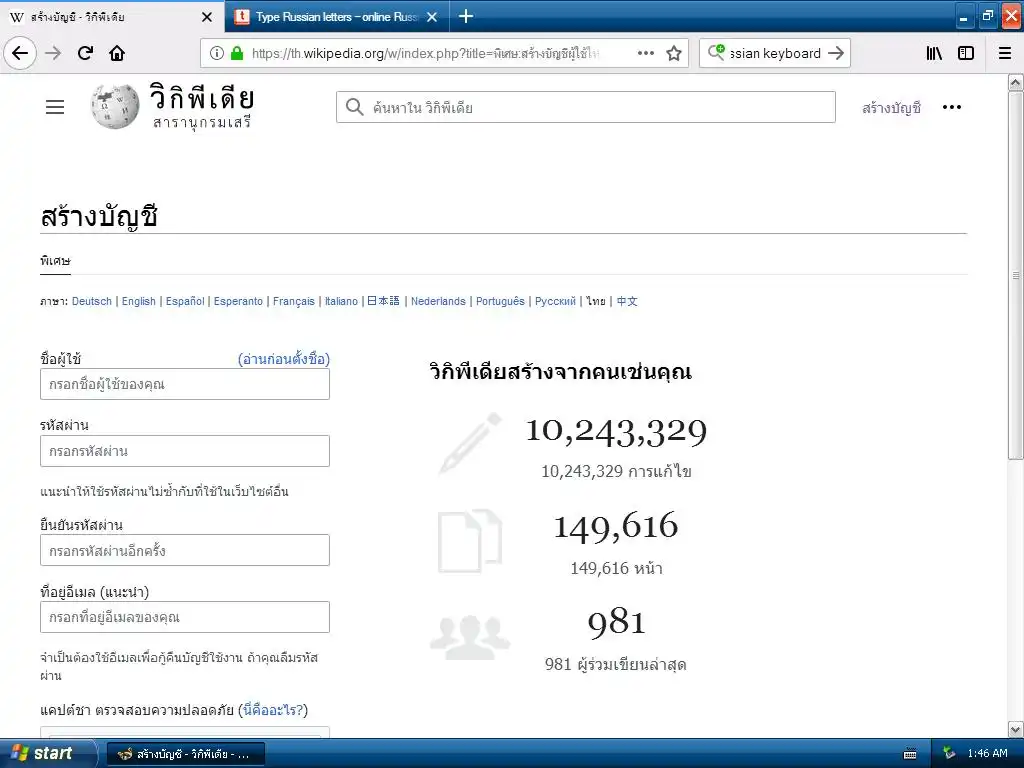Screen dimensions: 1024x768
Task: Switch language to Deutsch
Action: coord(91,301)
